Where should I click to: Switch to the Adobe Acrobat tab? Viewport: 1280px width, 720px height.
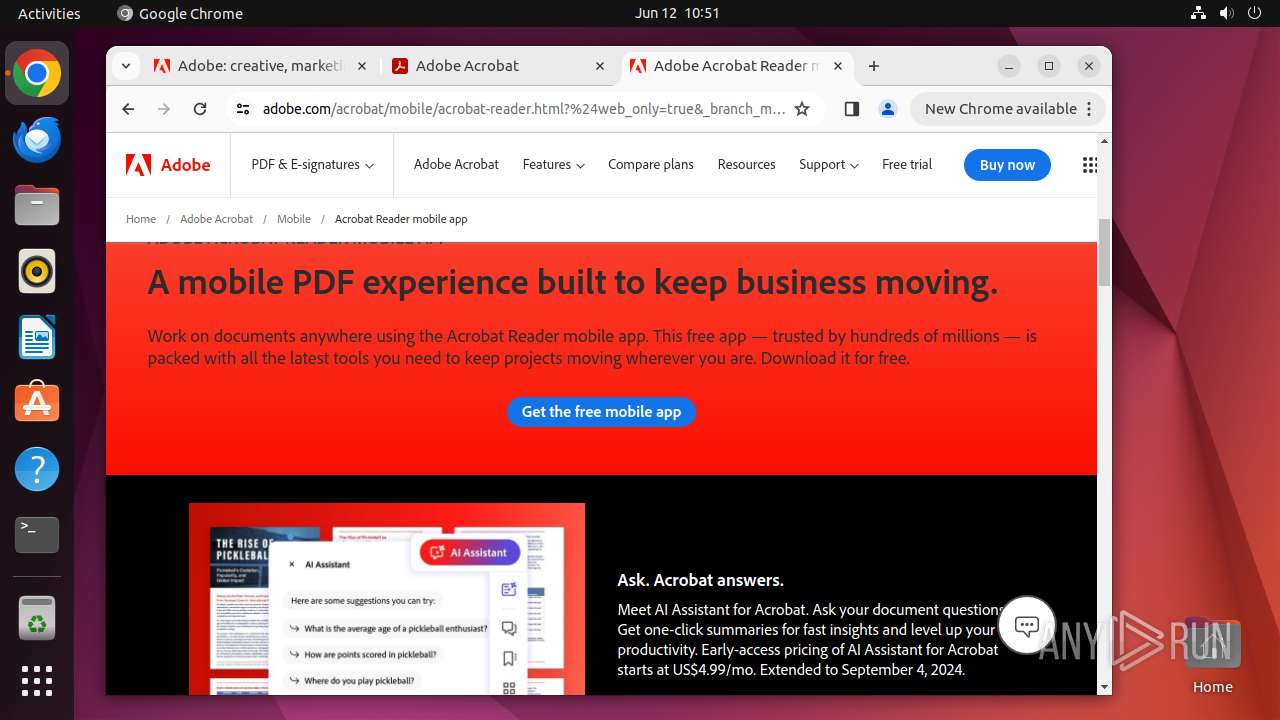pyautogui.click(x=498, y=66)
